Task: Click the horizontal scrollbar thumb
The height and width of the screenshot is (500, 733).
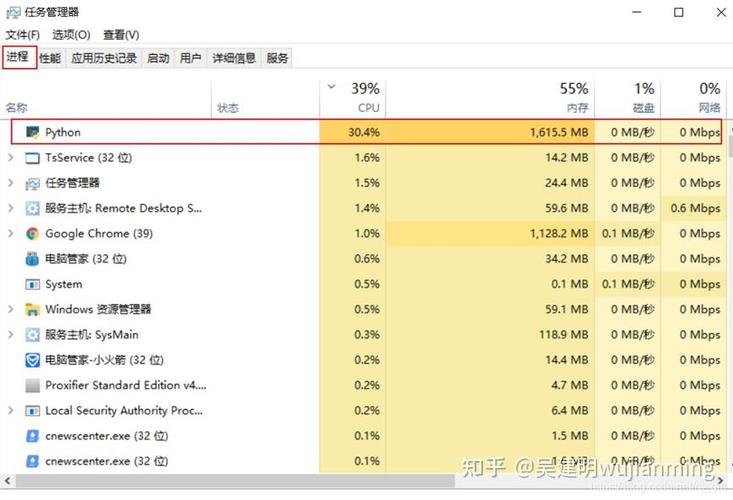Action: [235, 480]
